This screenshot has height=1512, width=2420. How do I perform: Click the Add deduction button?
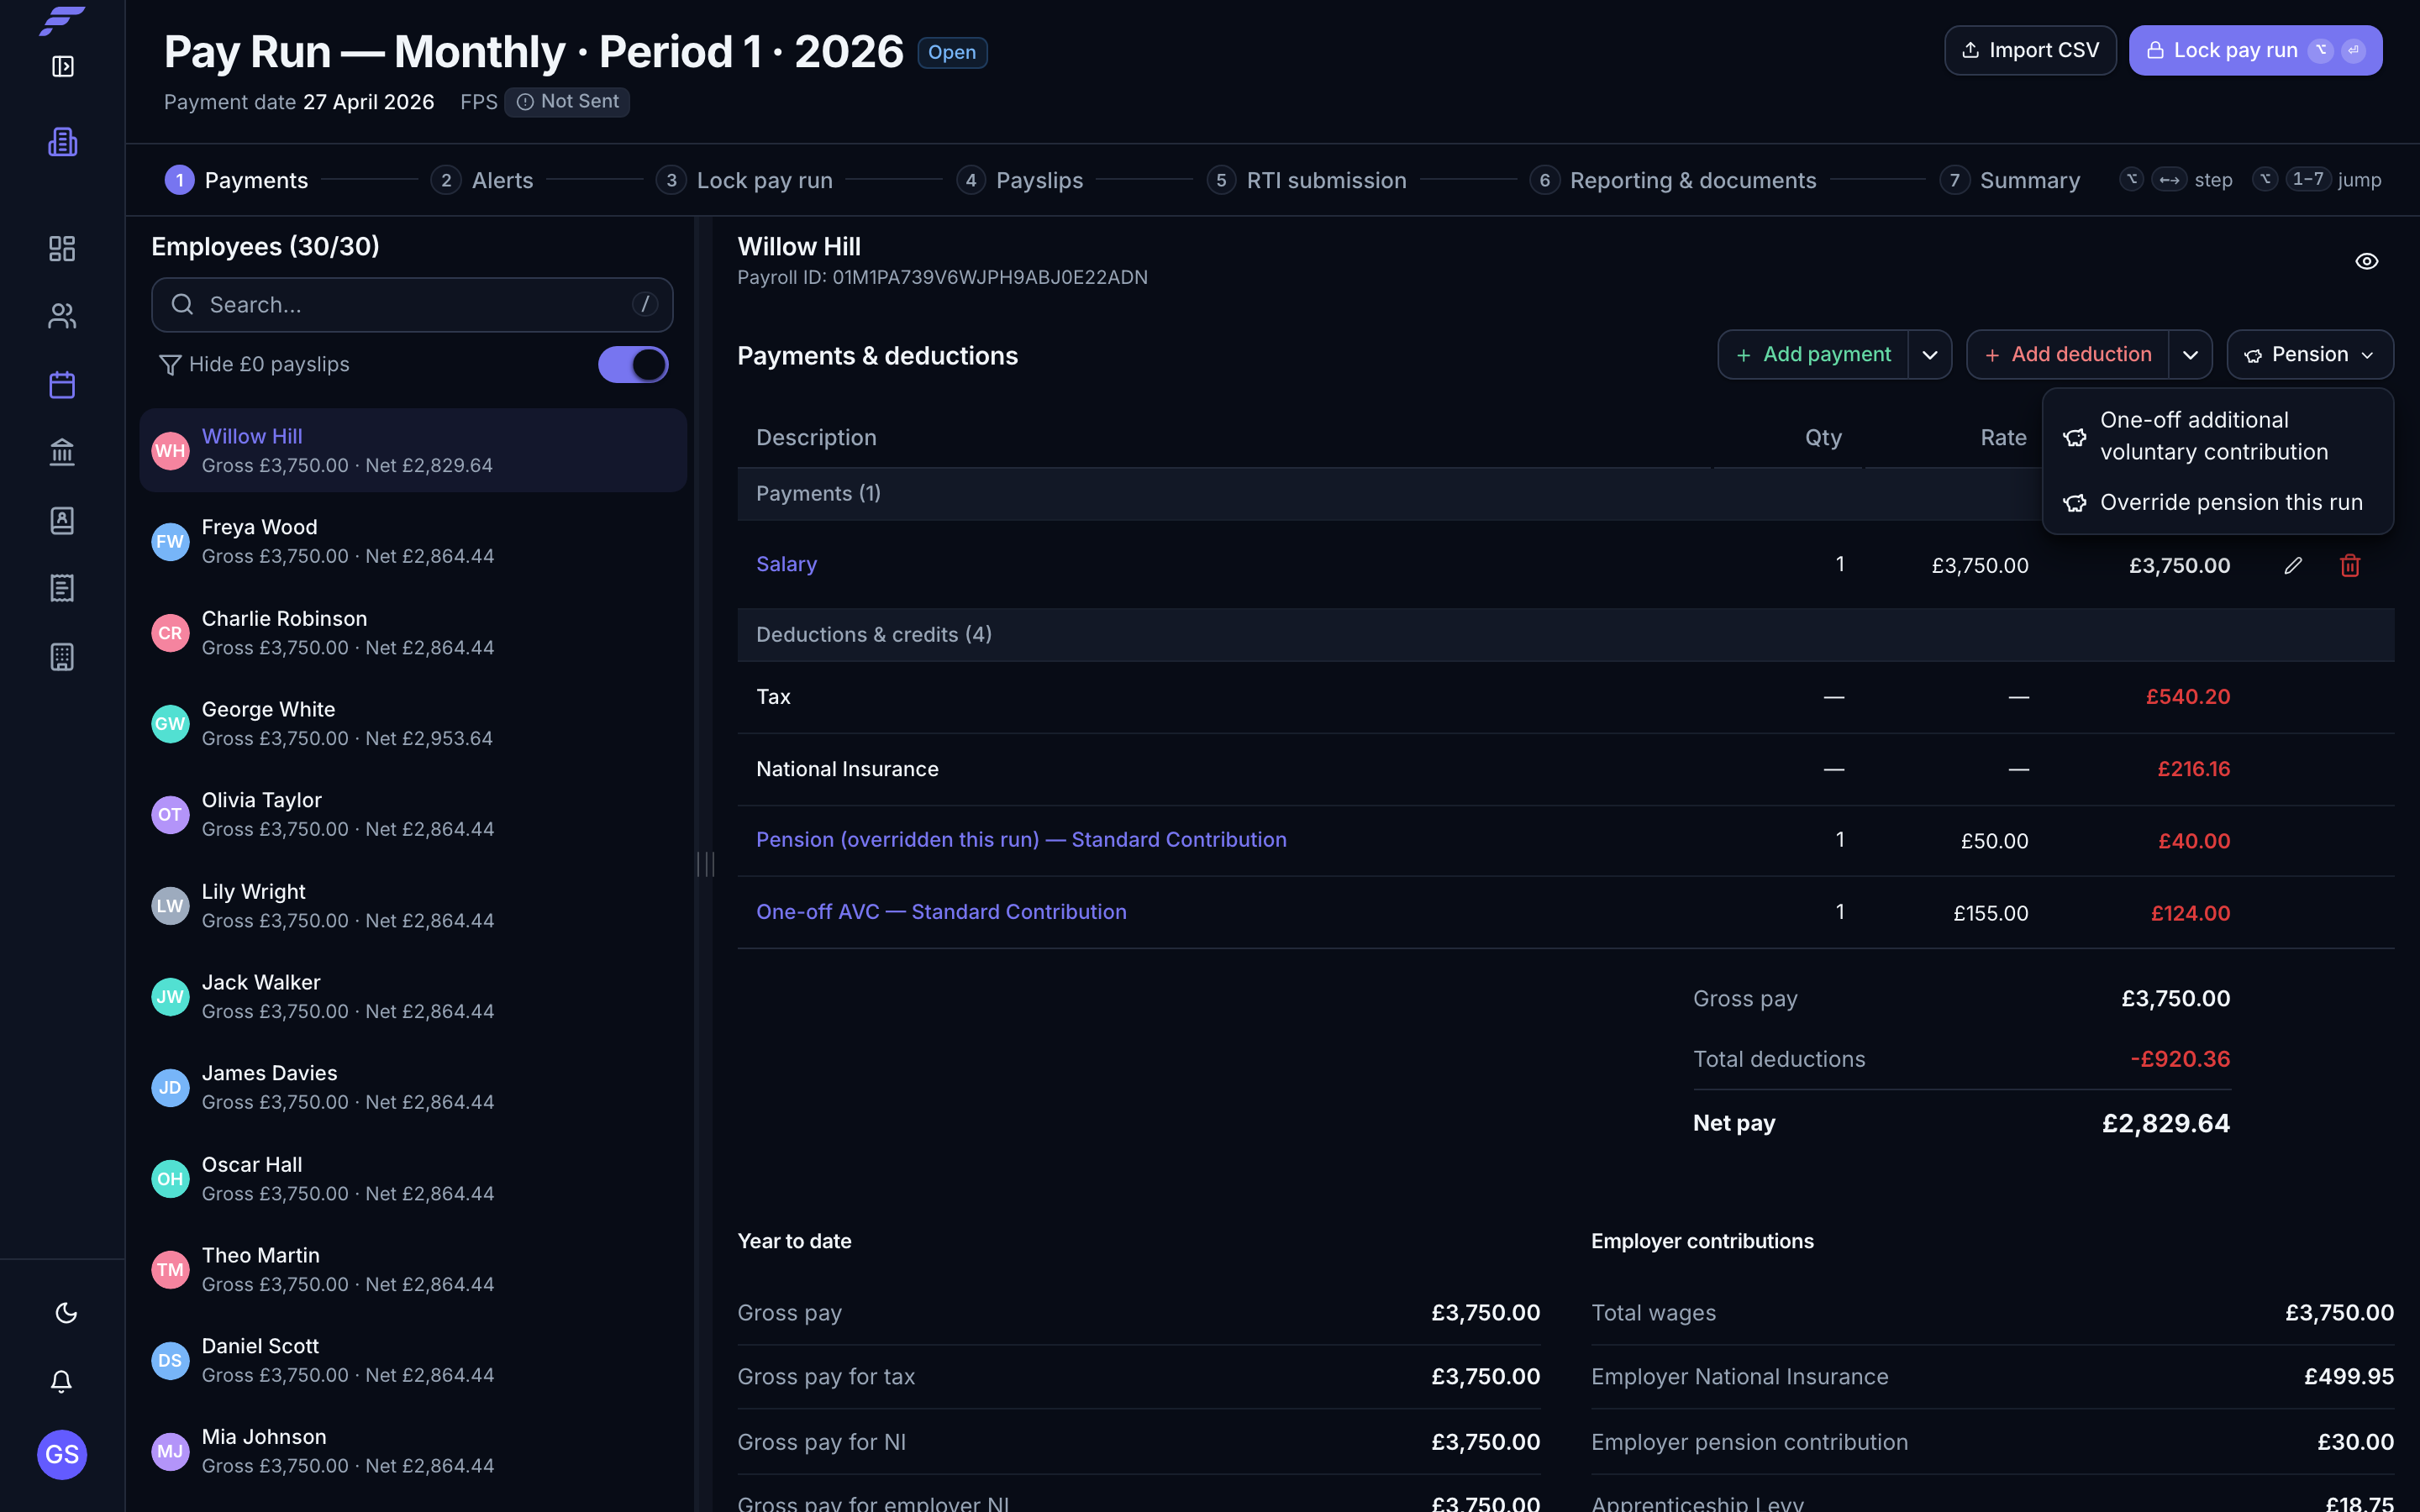[x=2067, y=355]
